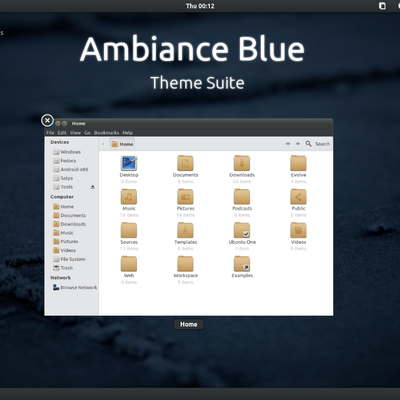
Task: Open the File menu
Action: 50,133
